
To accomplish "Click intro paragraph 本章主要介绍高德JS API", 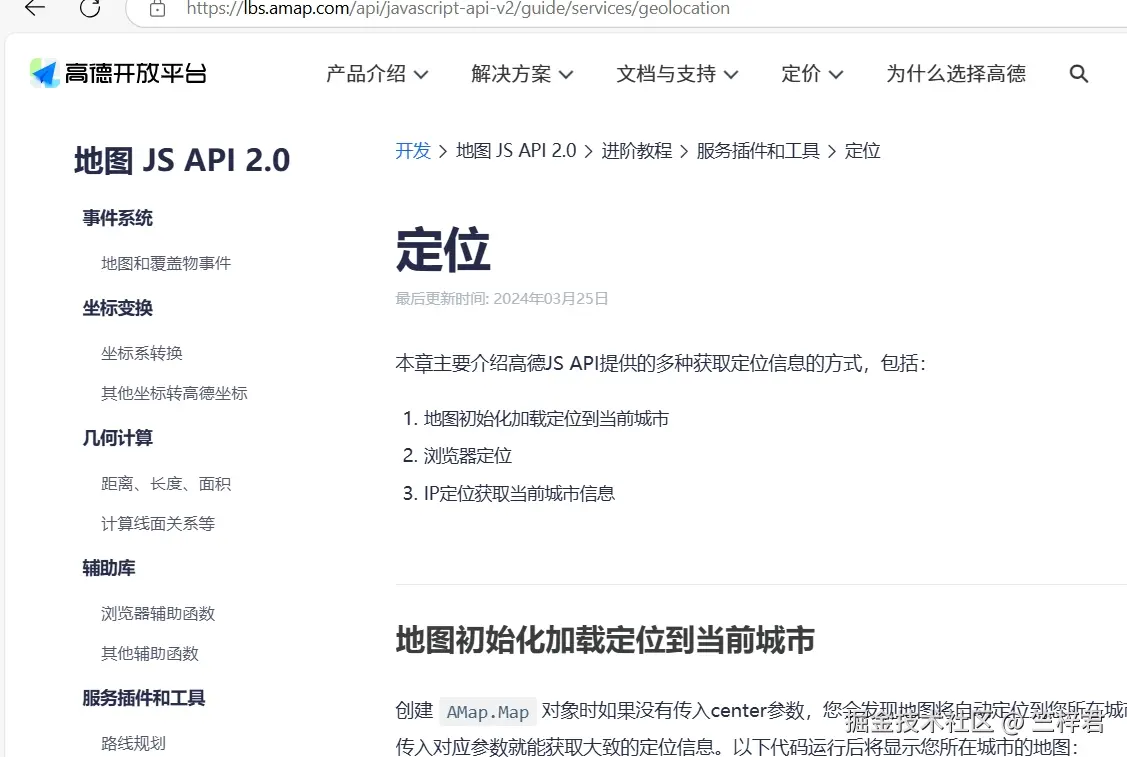I will (x=661, y=363).
